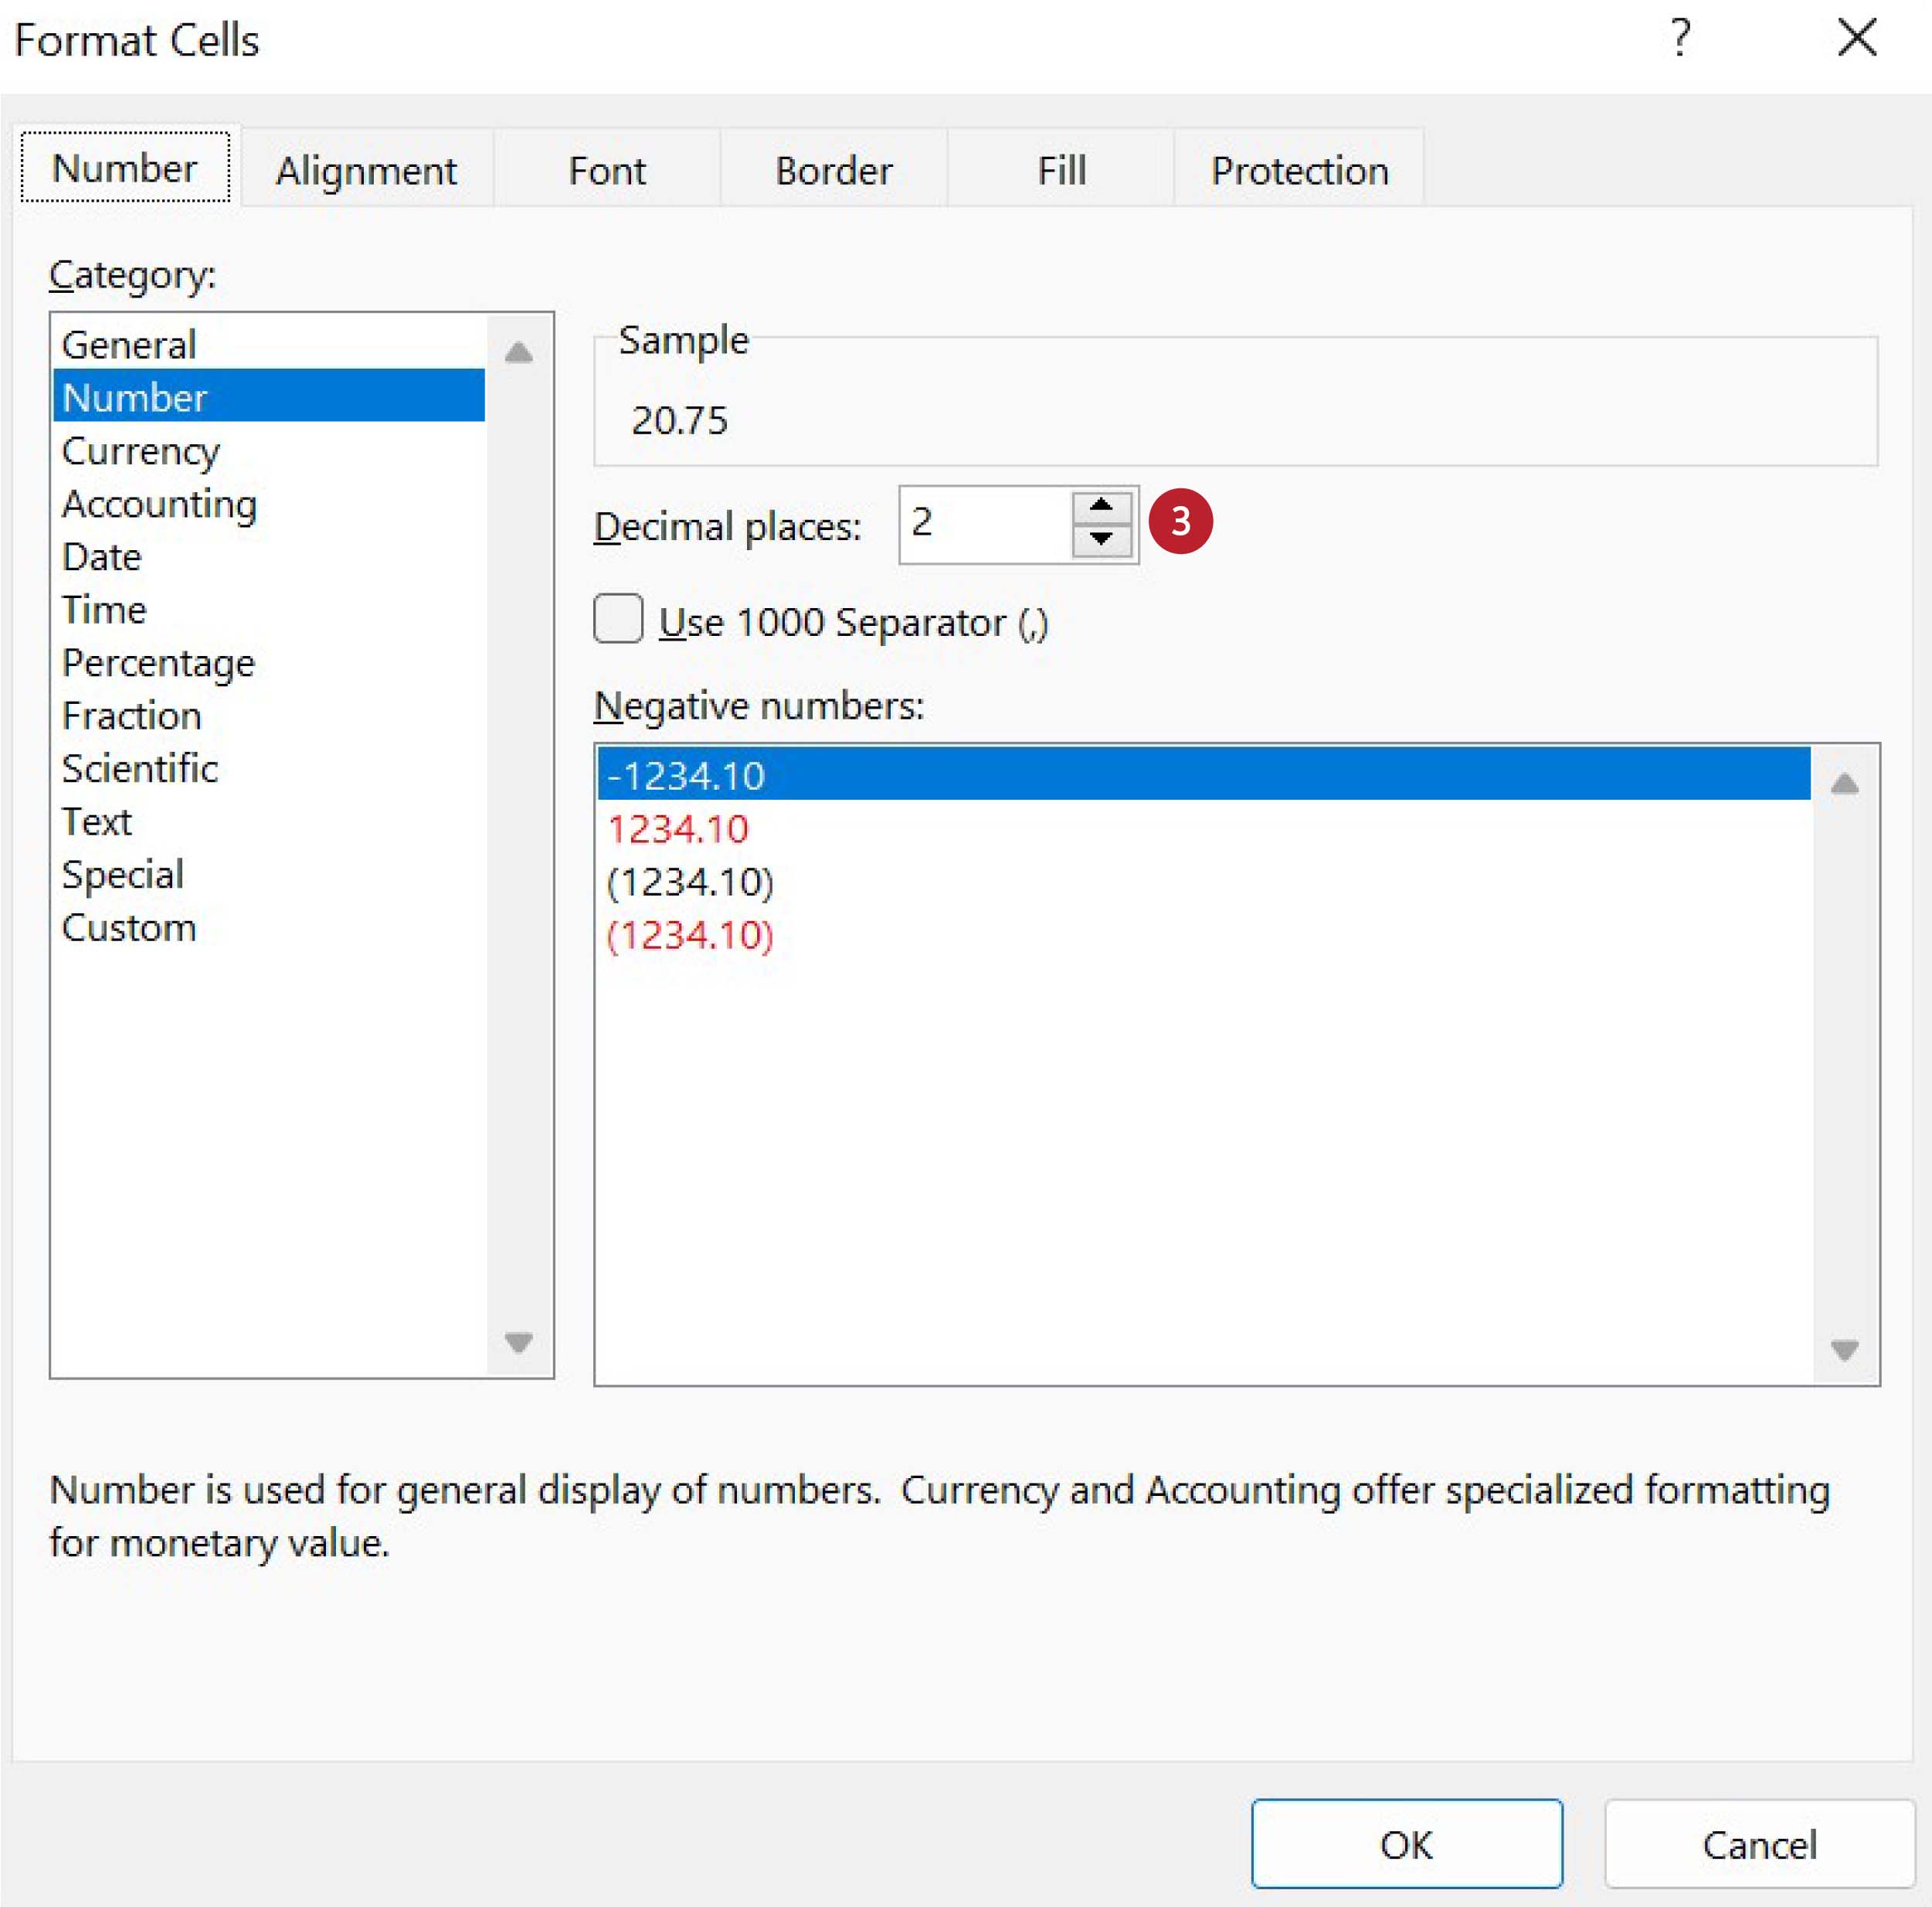Open the Protection tab
1932x1907 pixels.
click(x=1299, y=170)
